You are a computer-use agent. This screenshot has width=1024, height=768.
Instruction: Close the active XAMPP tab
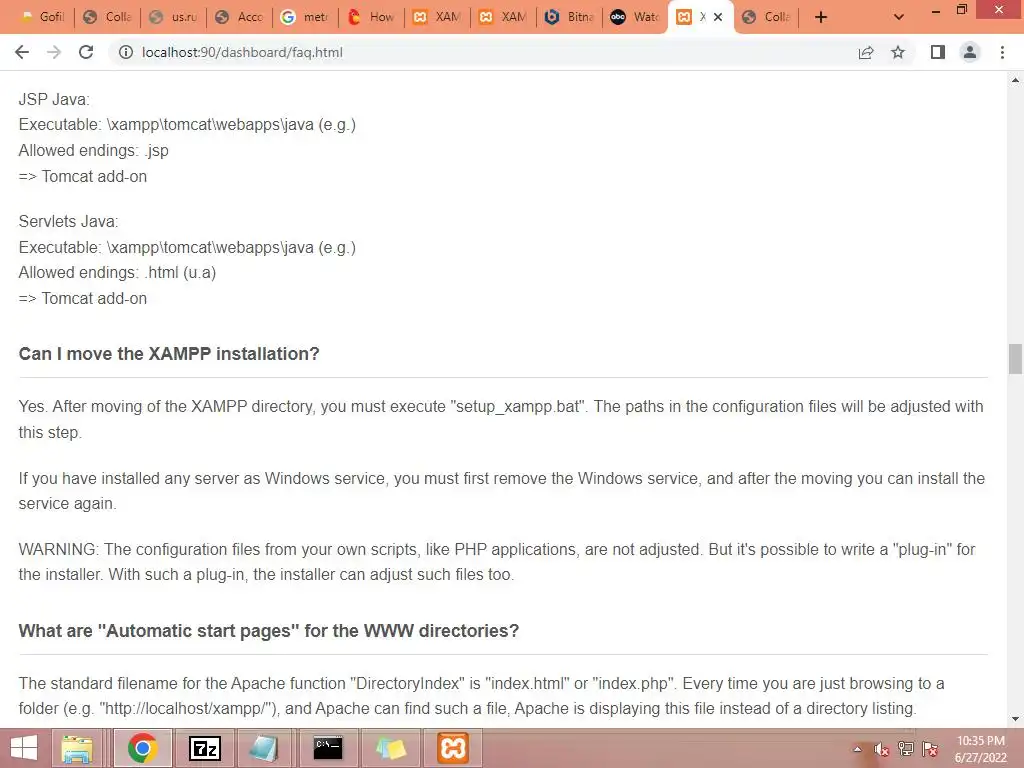[x=718, y=17]
